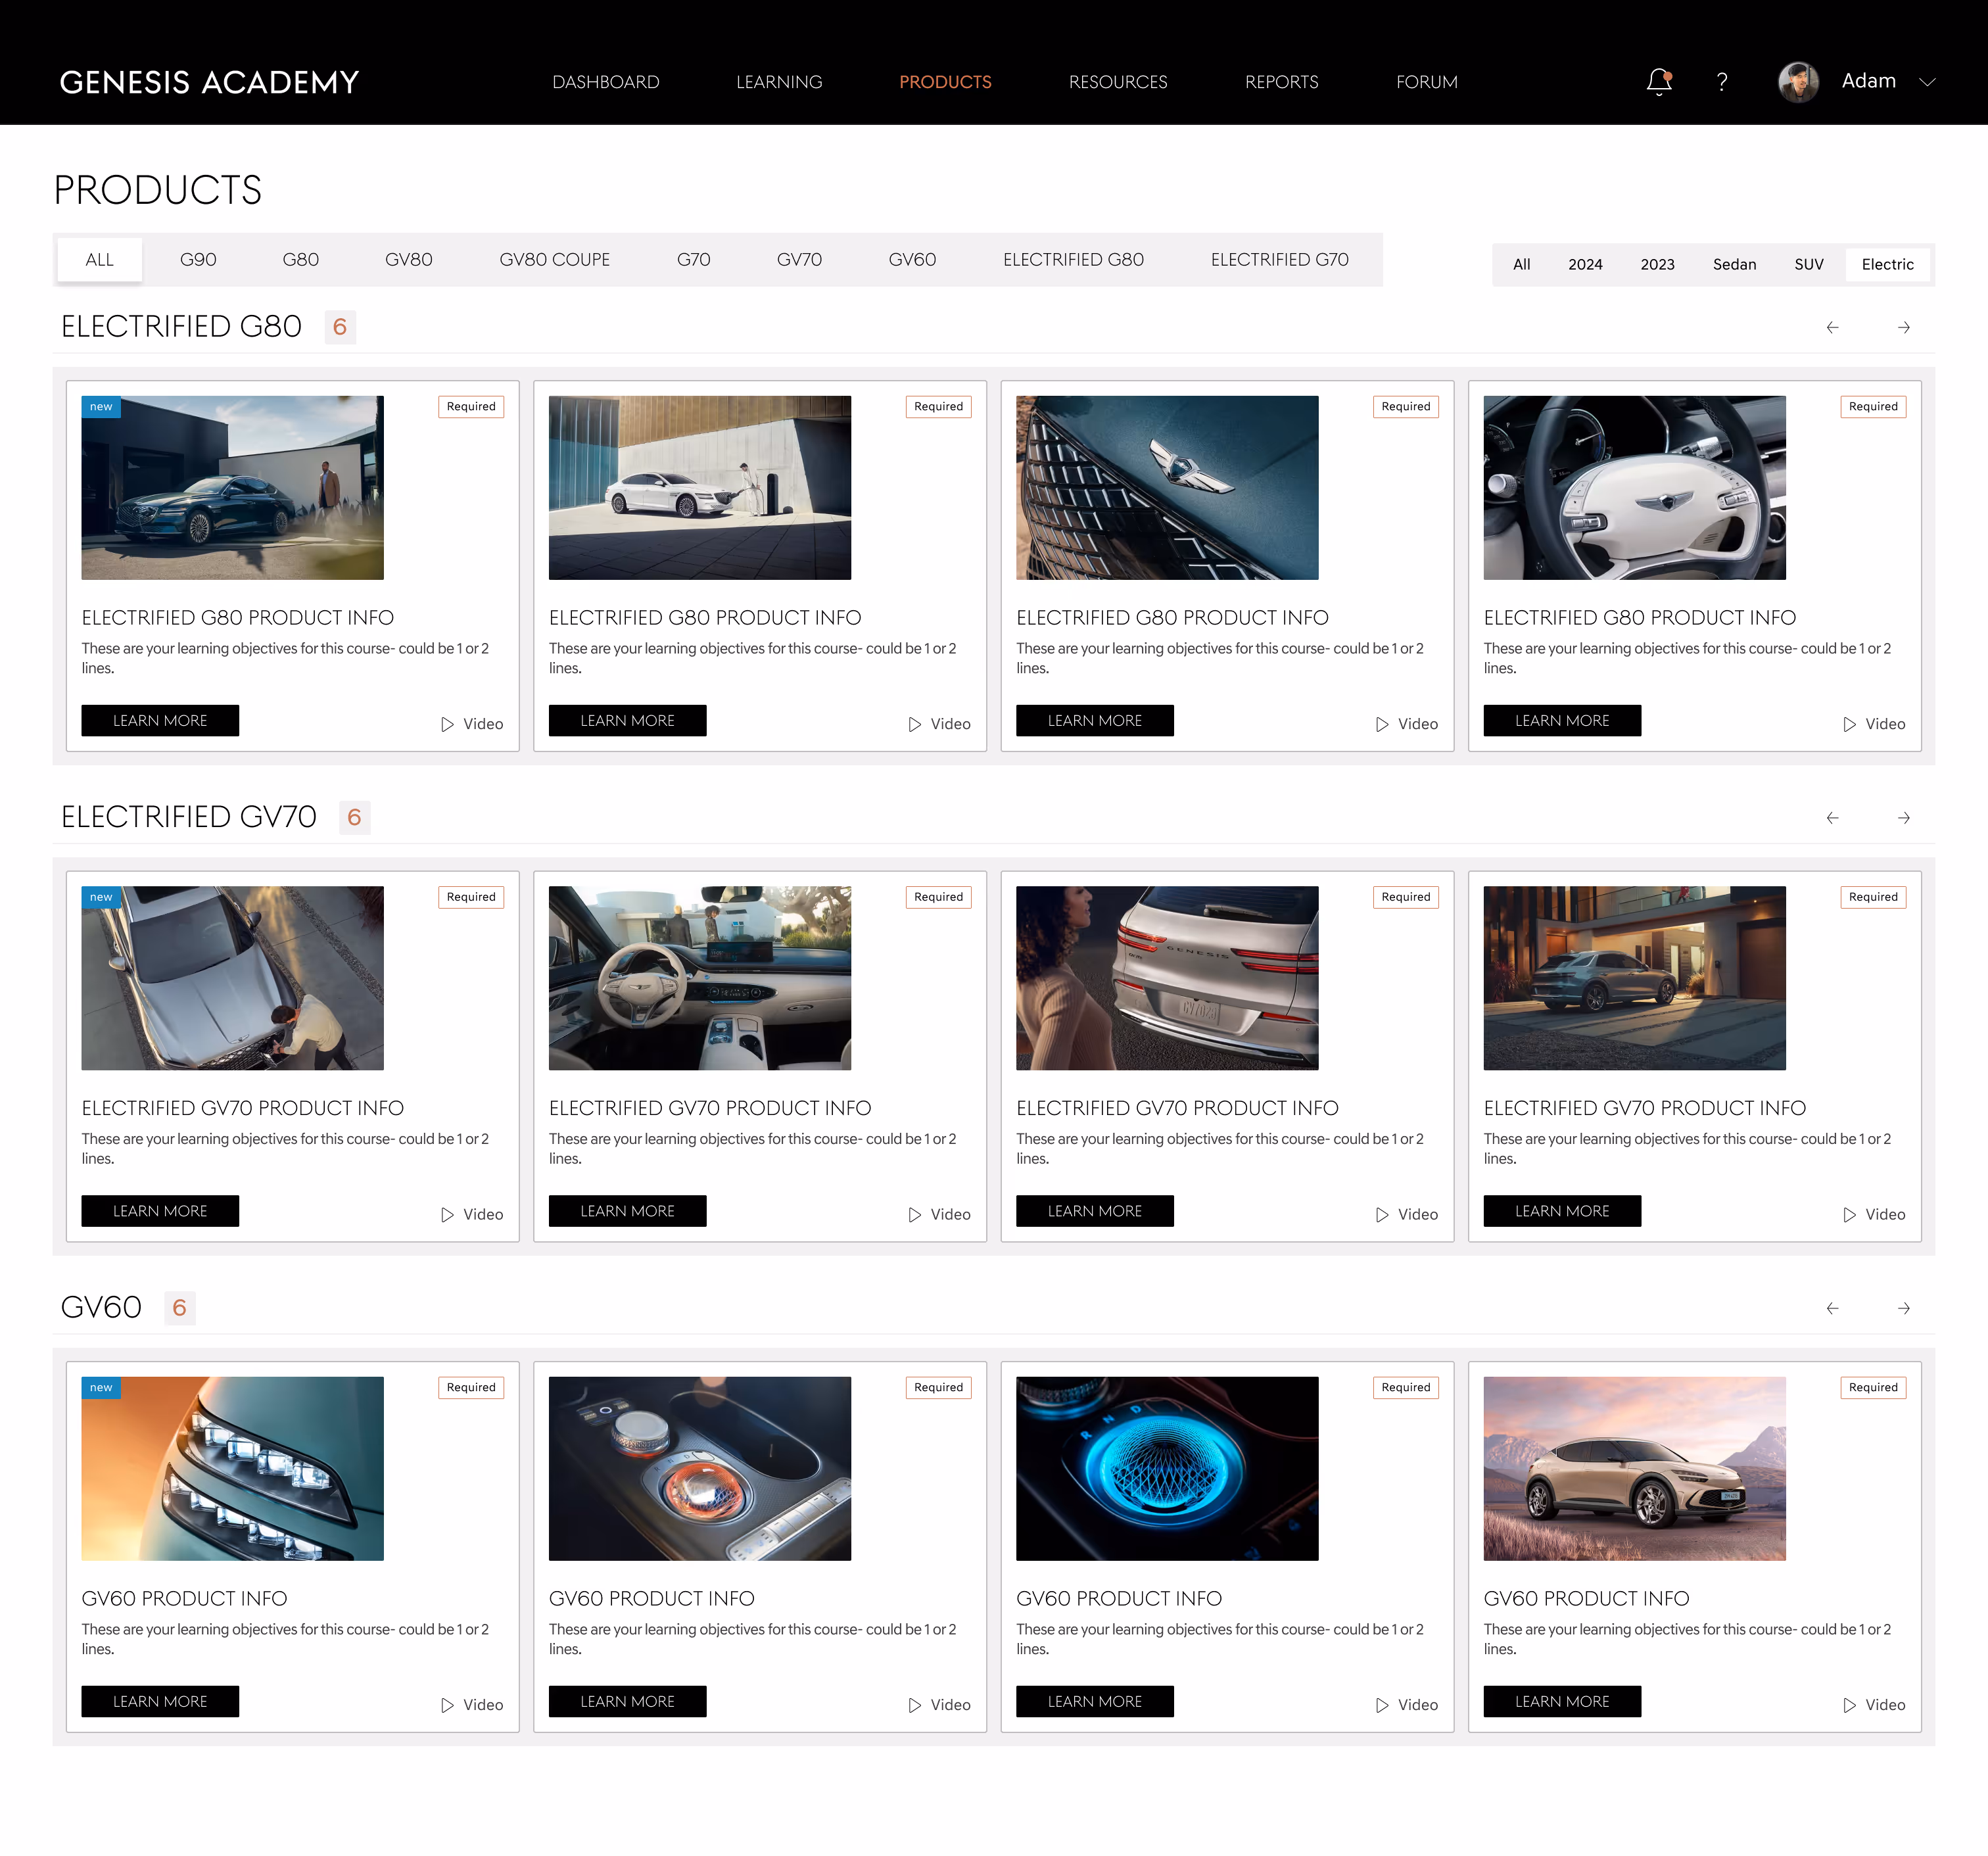Go to previous GV60 courses arrow

coord(1832,1308)
